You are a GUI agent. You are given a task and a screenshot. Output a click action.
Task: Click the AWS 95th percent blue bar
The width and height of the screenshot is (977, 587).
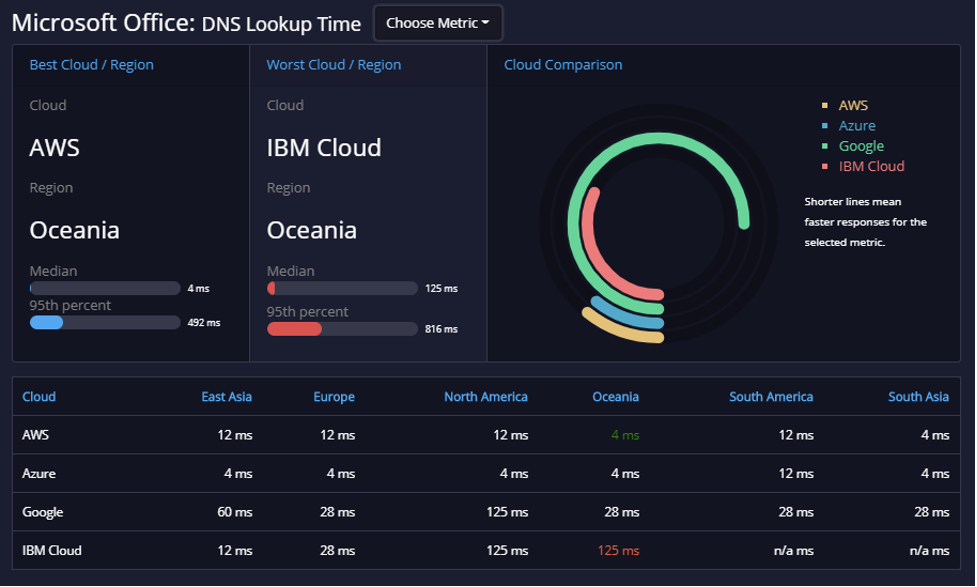pos(47,323)
